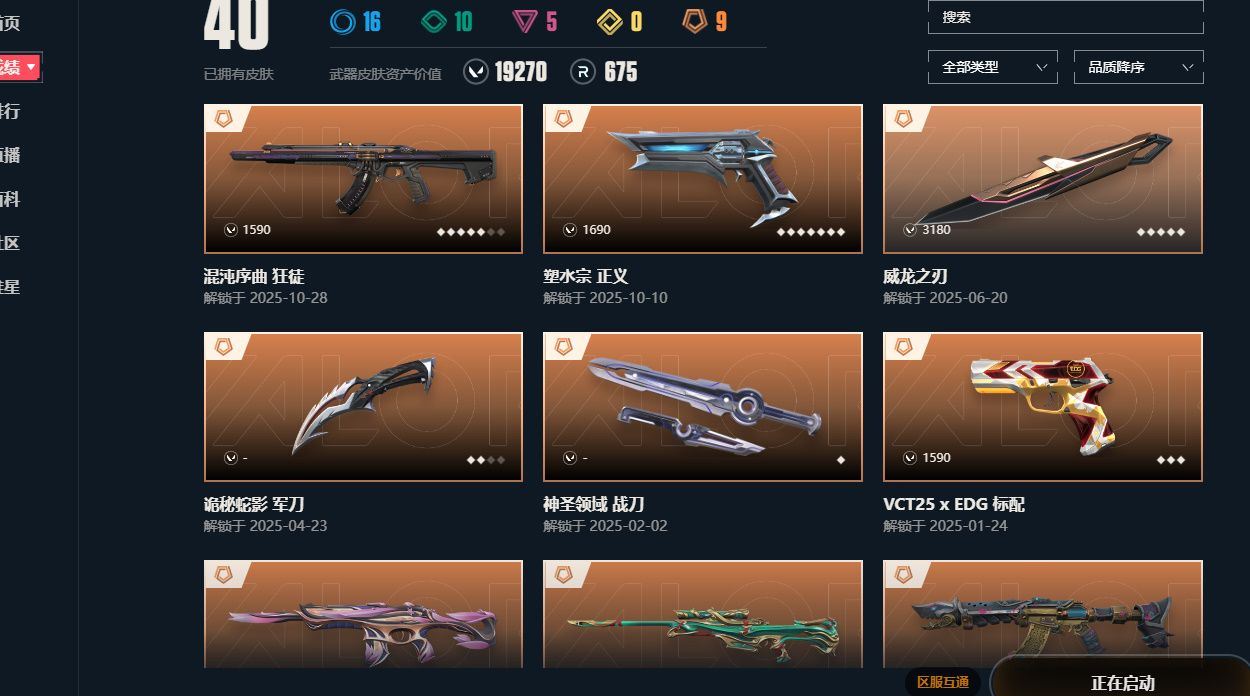Viewport: 1250px width, 696px height.
Task: Open the 全部类型 type filter dropdown
Action: (993, 67)
